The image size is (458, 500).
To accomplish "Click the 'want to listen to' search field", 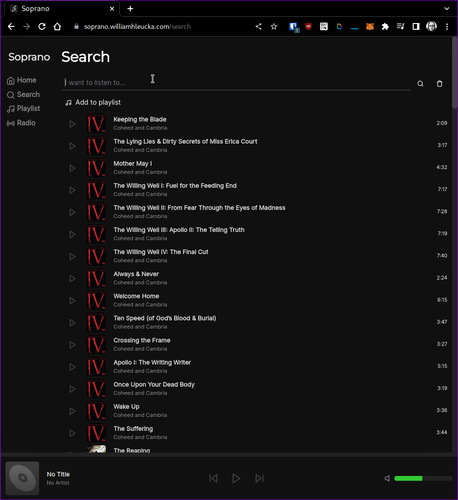I will click(x=236, y=83).
